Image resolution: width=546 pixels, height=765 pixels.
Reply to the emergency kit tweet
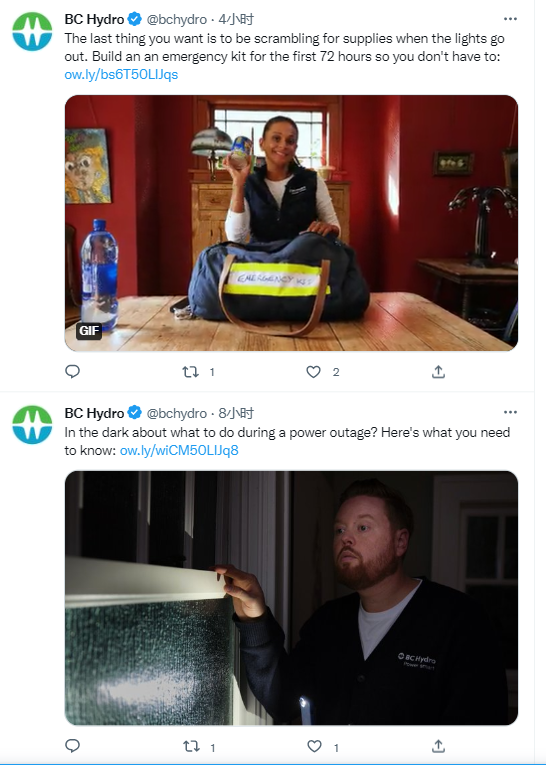[72, 372]
